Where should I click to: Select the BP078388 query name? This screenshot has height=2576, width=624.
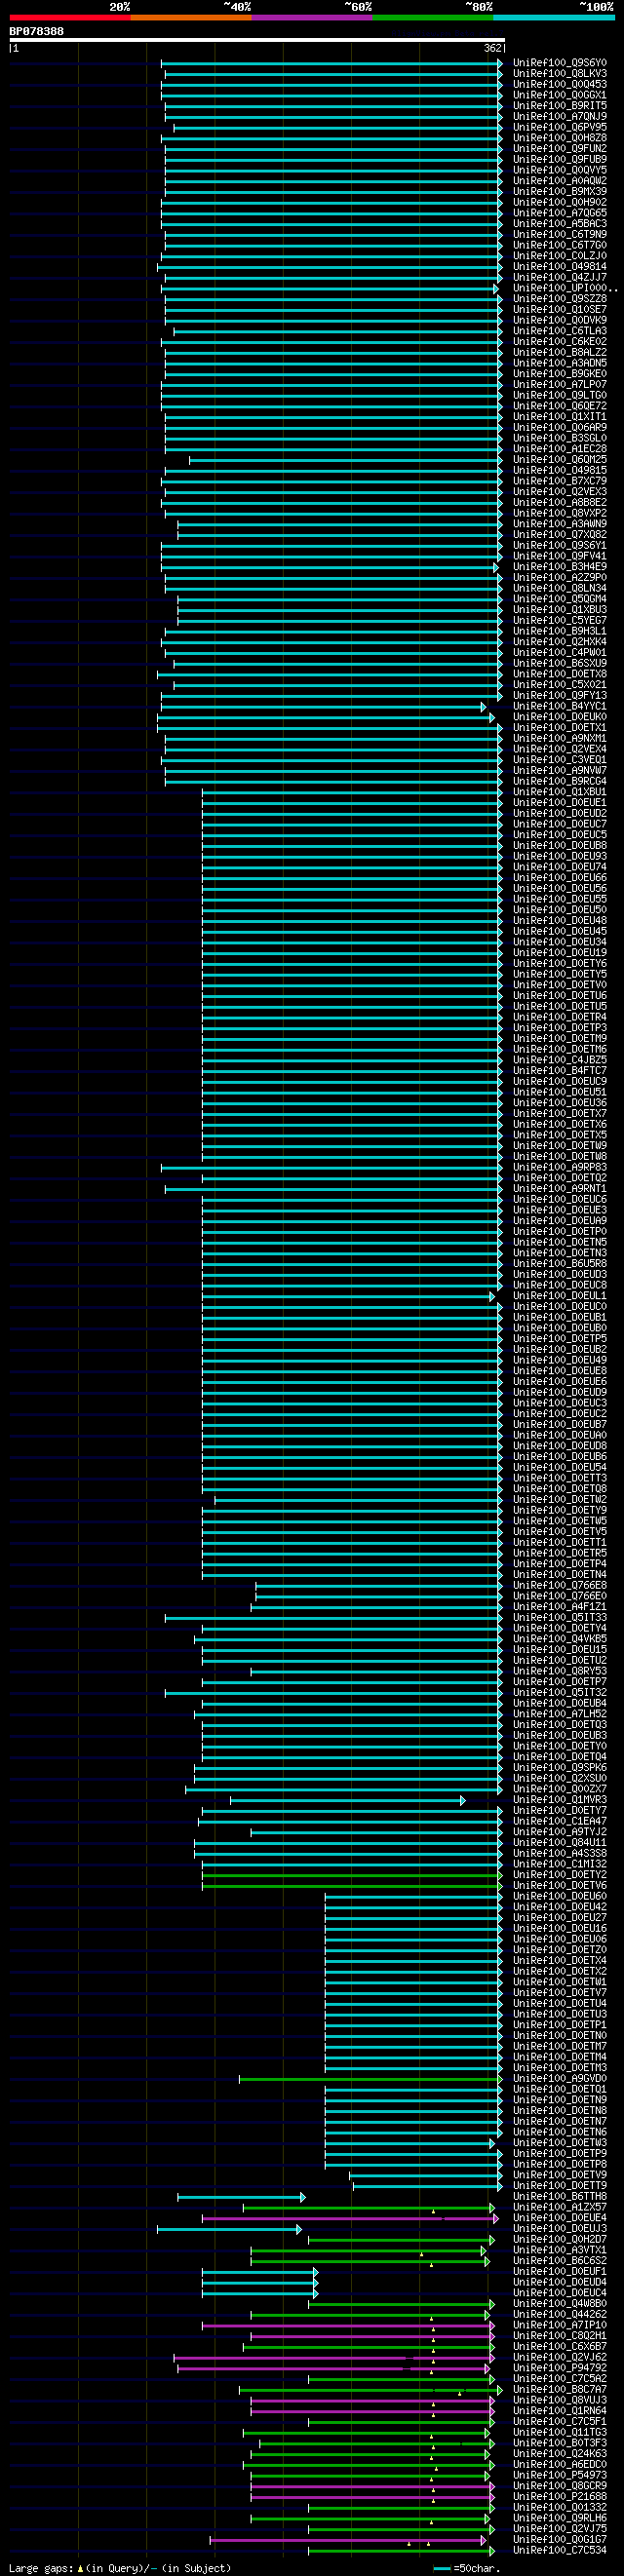pyautogui.click(x=37, y=31)
